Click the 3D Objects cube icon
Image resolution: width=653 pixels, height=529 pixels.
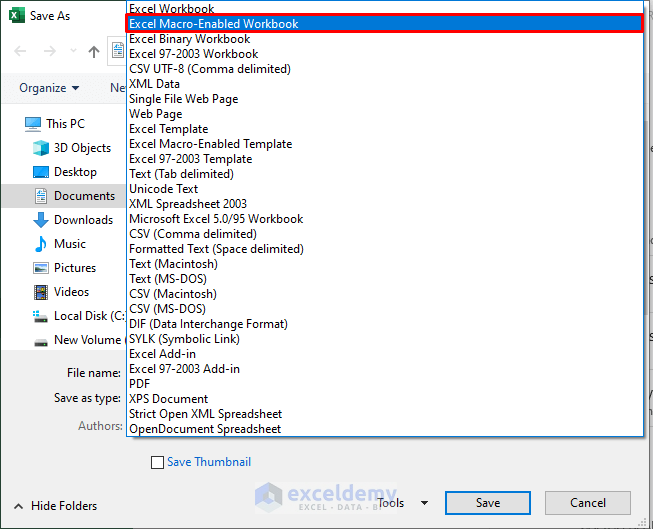pyautogui.click(x=41, y=148)
